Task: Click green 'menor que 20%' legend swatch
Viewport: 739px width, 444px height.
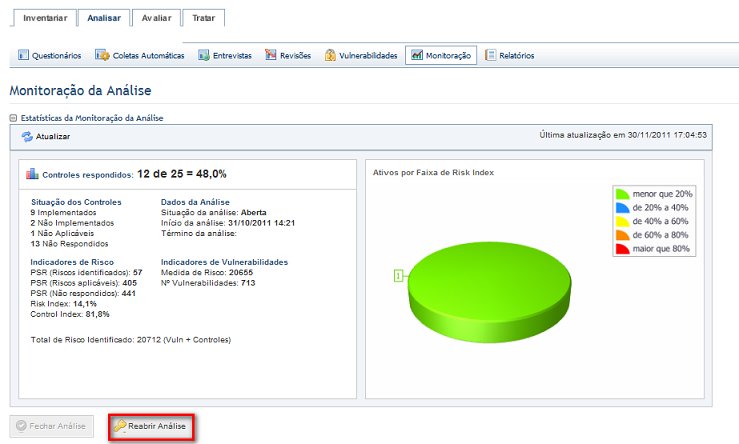Action: (623, 194)
